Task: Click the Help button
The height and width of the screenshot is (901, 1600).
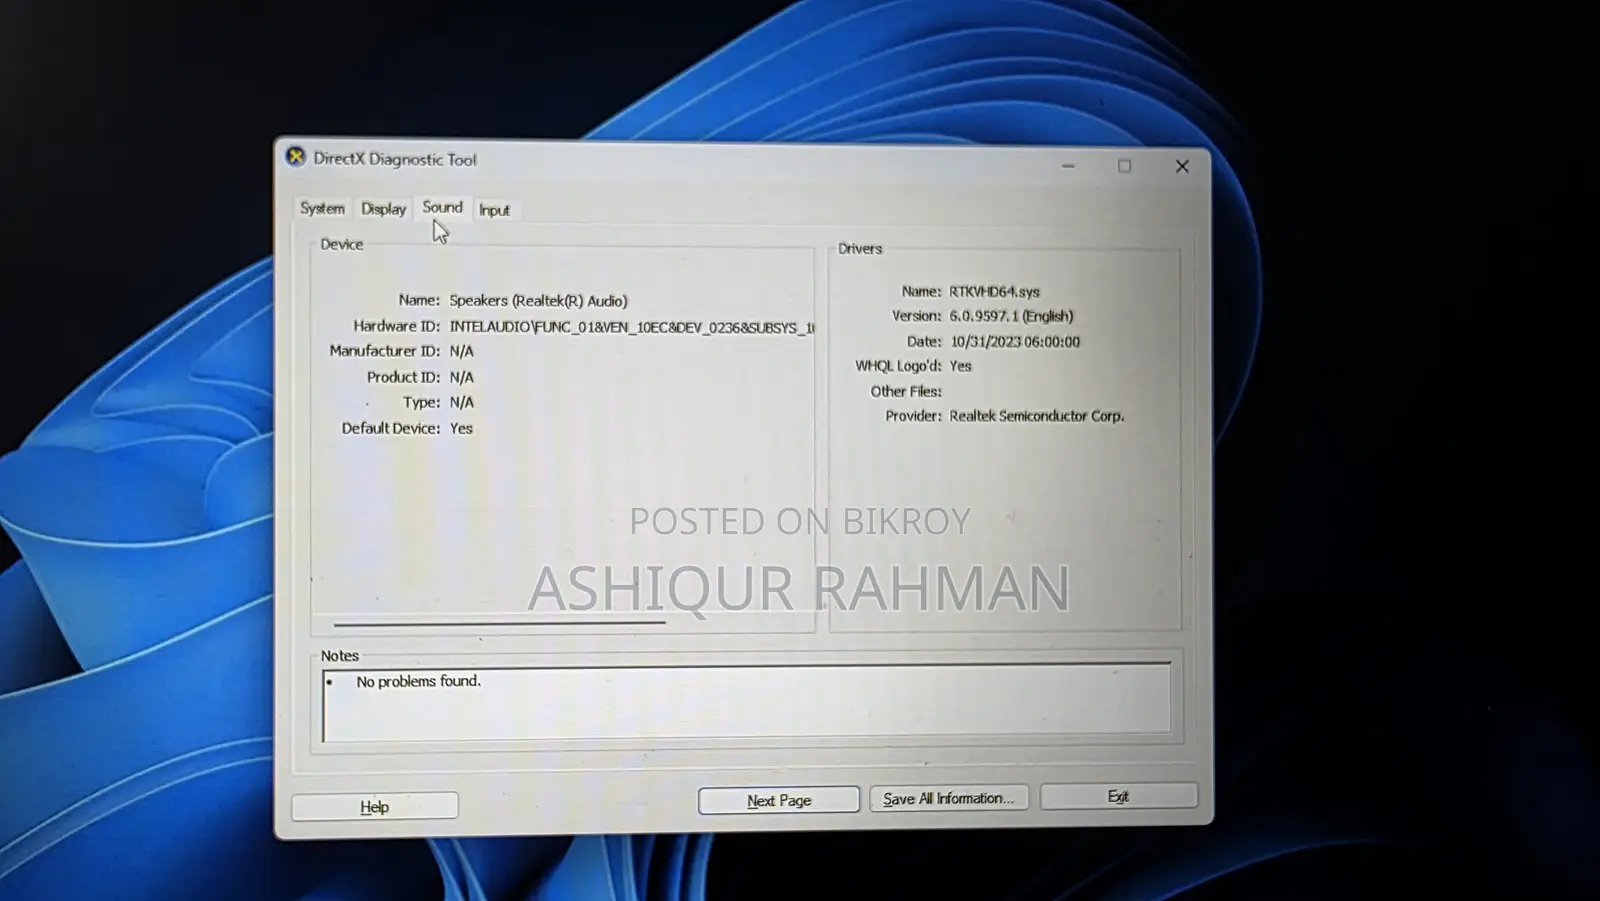Action: coord(375,806)
